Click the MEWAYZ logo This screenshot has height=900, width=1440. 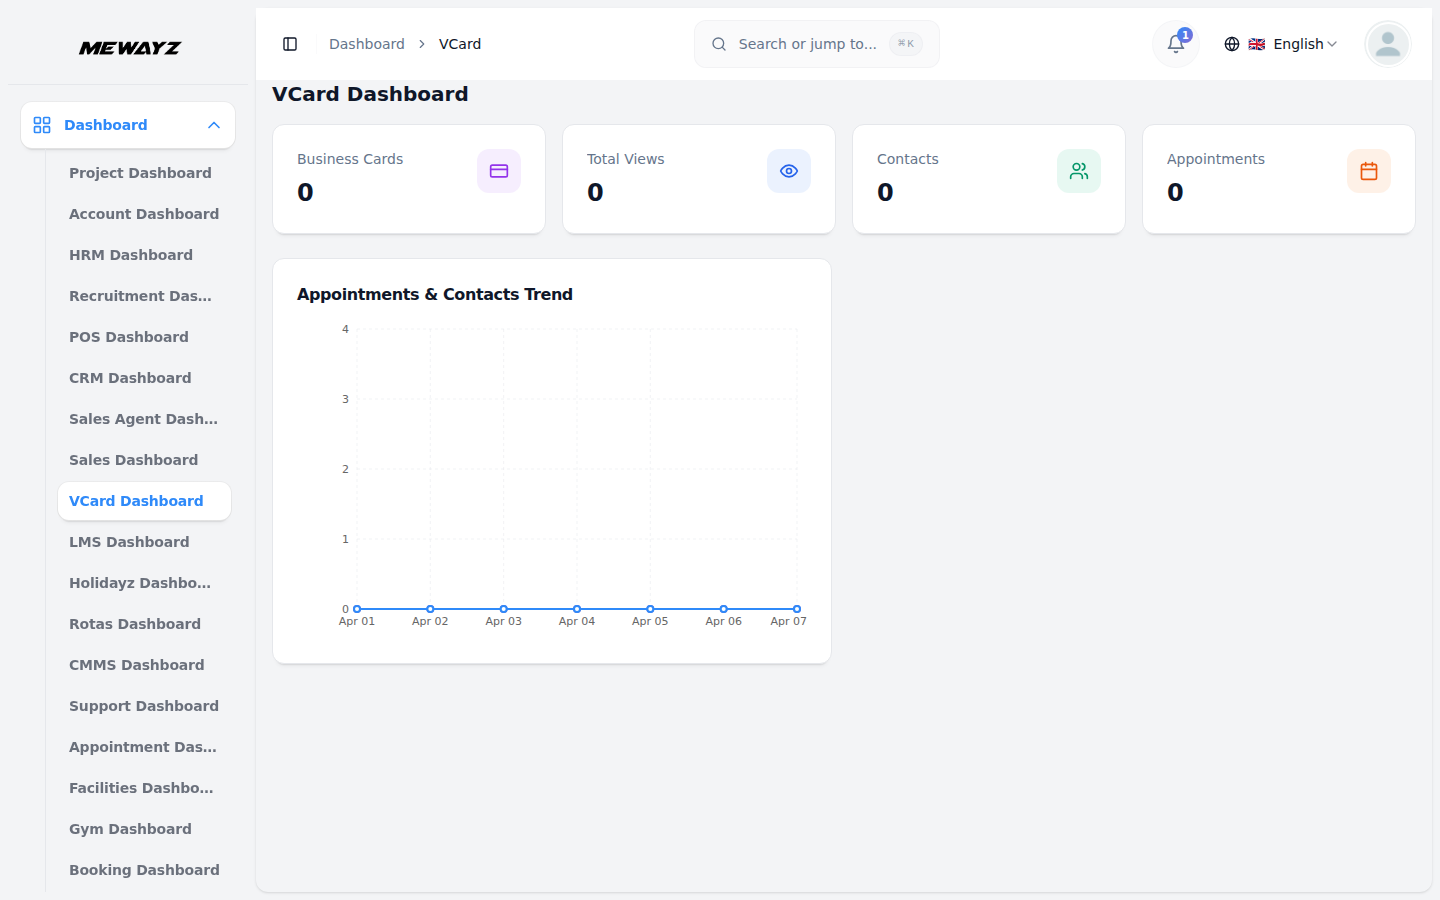[130, 48]
